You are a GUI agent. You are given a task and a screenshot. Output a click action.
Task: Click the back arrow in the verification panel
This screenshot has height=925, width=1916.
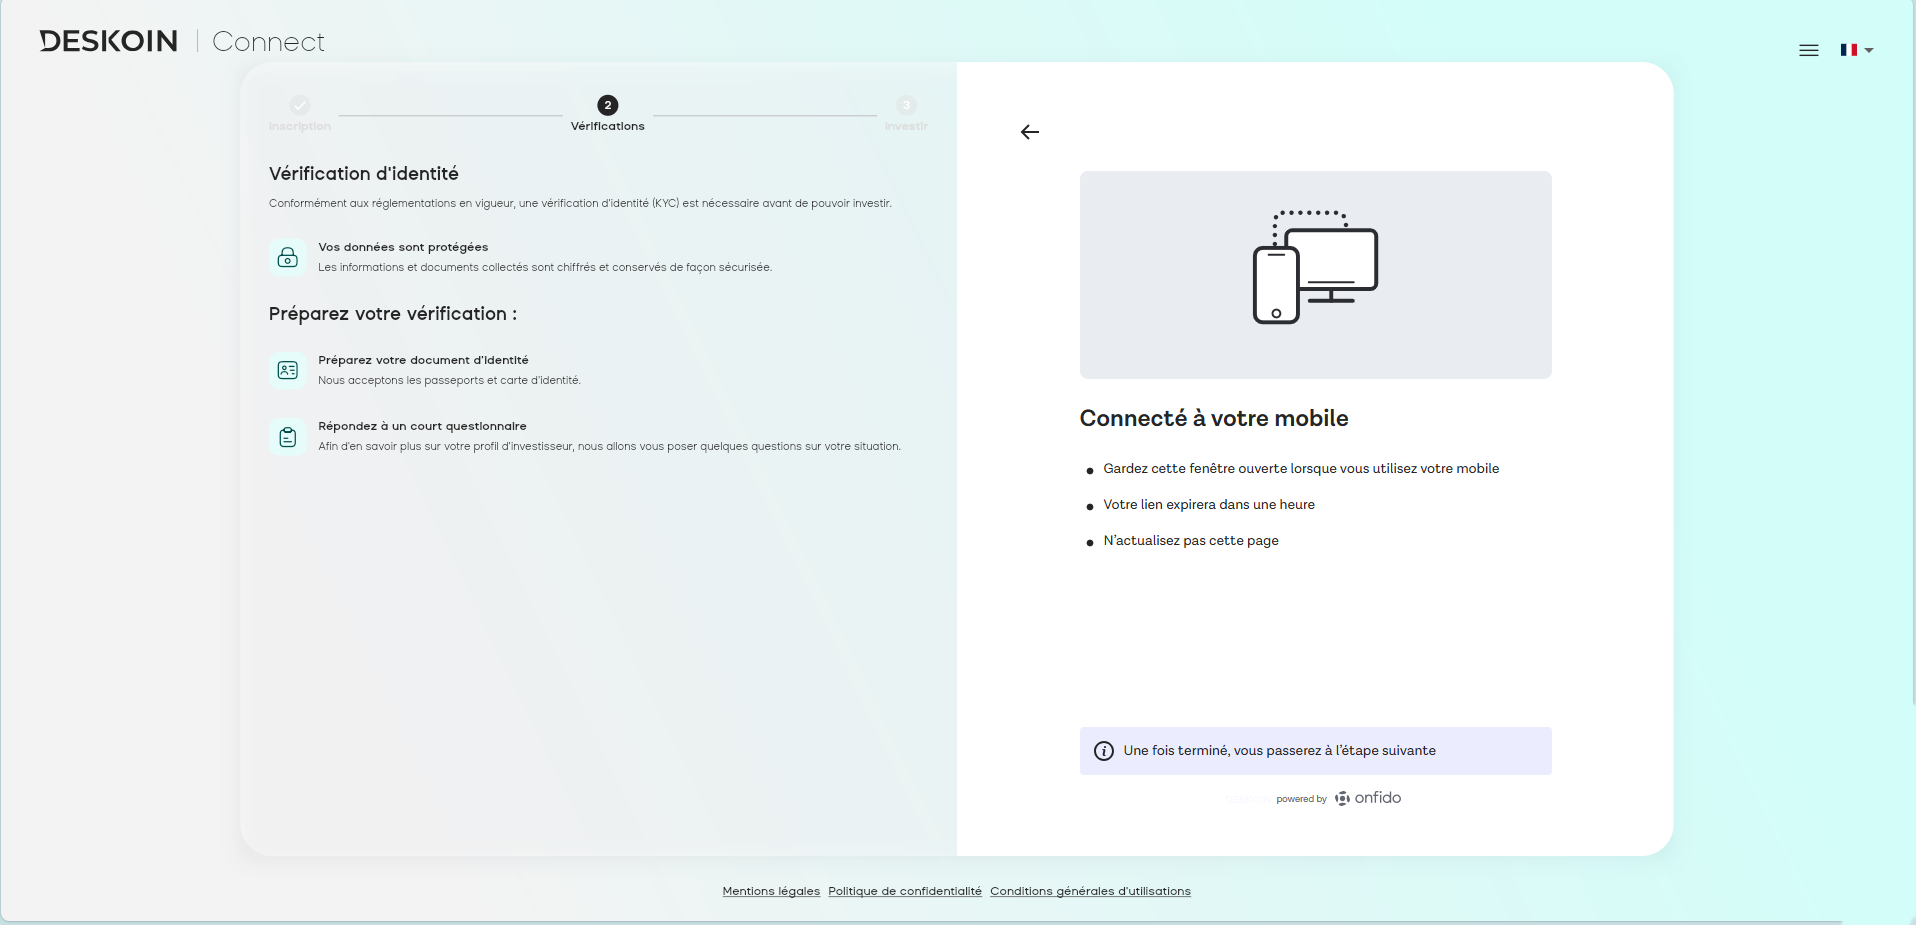coord(1029,131)
